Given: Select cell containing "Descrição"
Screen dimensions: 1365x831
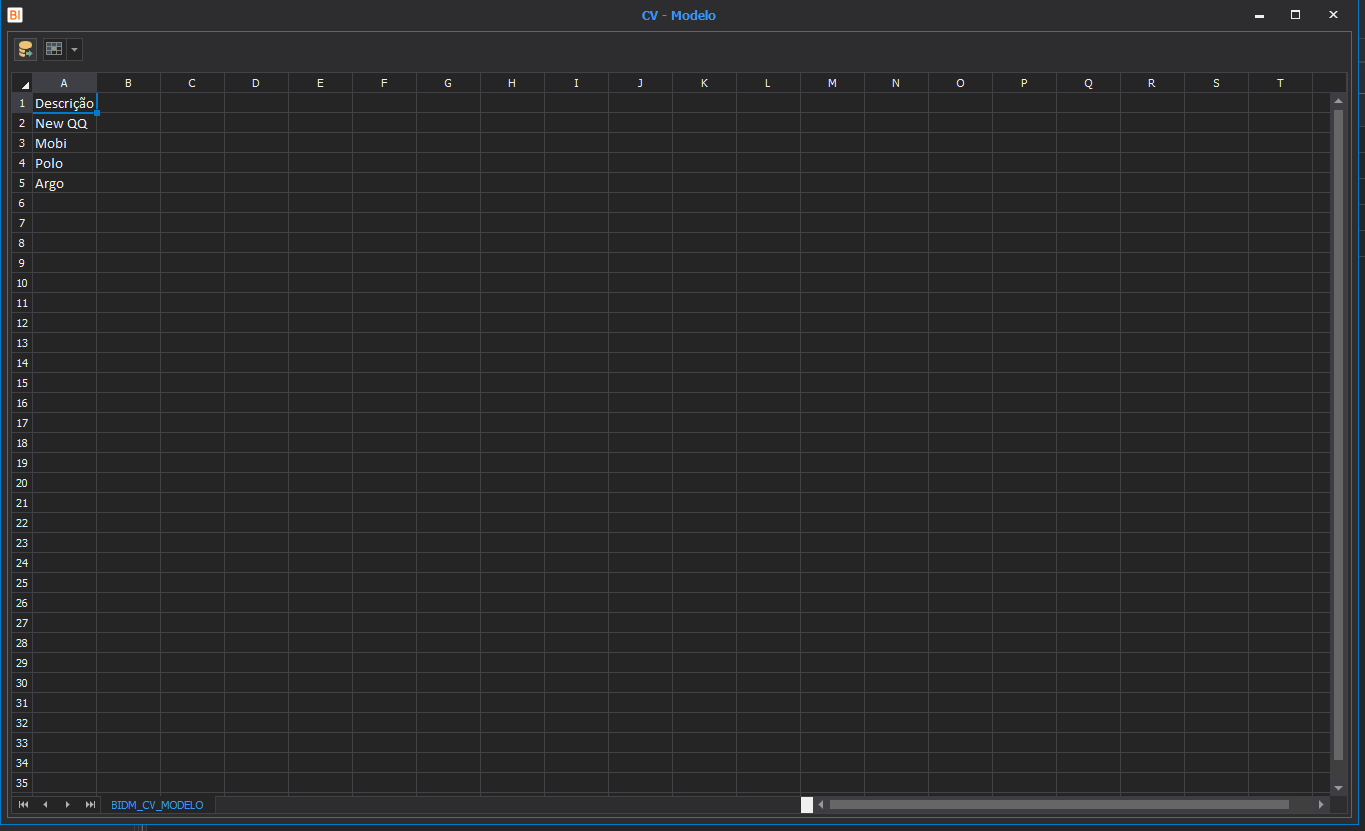Looking at the screenshot, I should click(x=64, y=103).
